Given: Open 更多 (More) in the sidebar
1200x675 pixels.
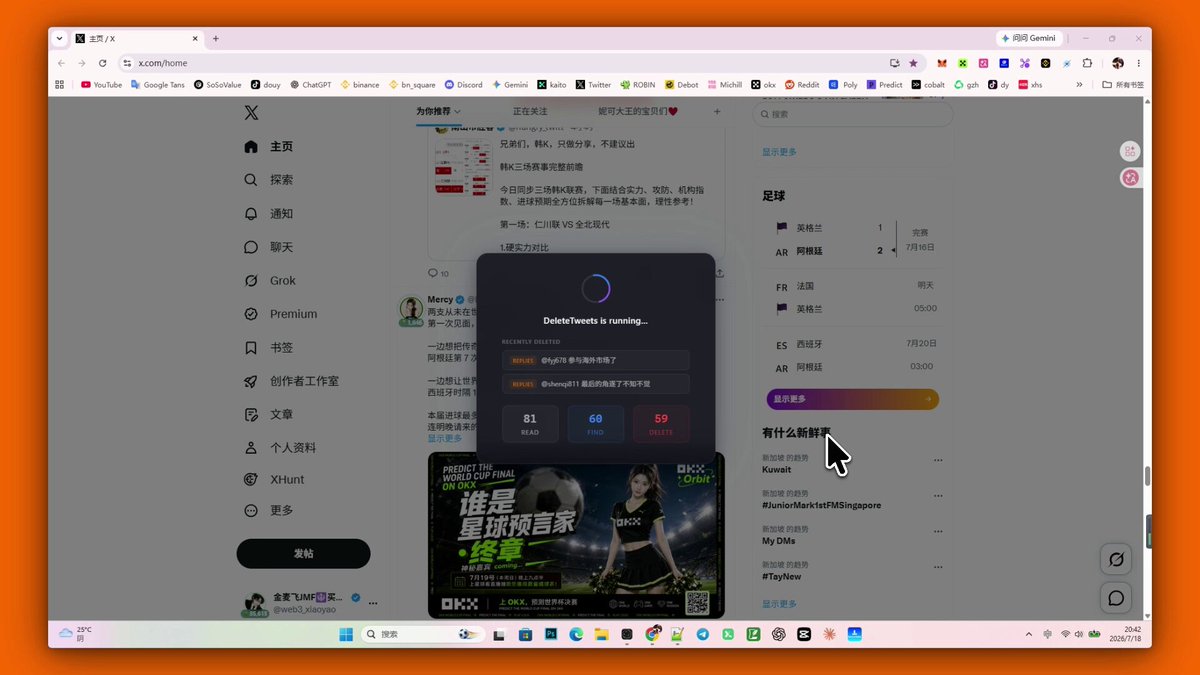Looking at the screenshot, I should pos(269,510).
